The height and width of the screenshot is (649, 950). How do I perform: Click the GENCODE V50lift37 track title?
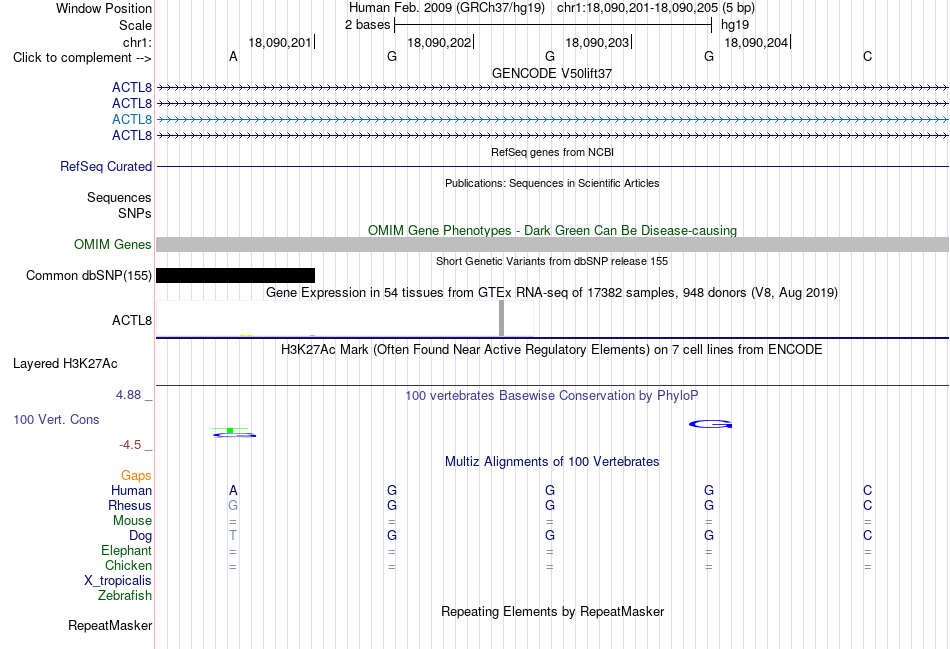pos(552,73)
